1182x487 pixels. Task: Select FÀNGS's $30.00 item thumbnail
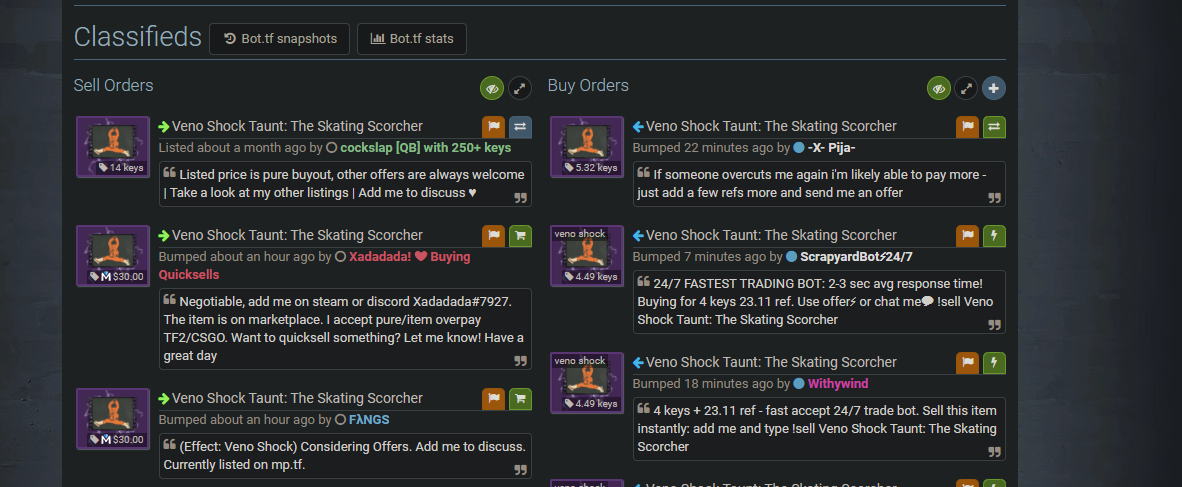pyautogui.click(x=113, y=419)
